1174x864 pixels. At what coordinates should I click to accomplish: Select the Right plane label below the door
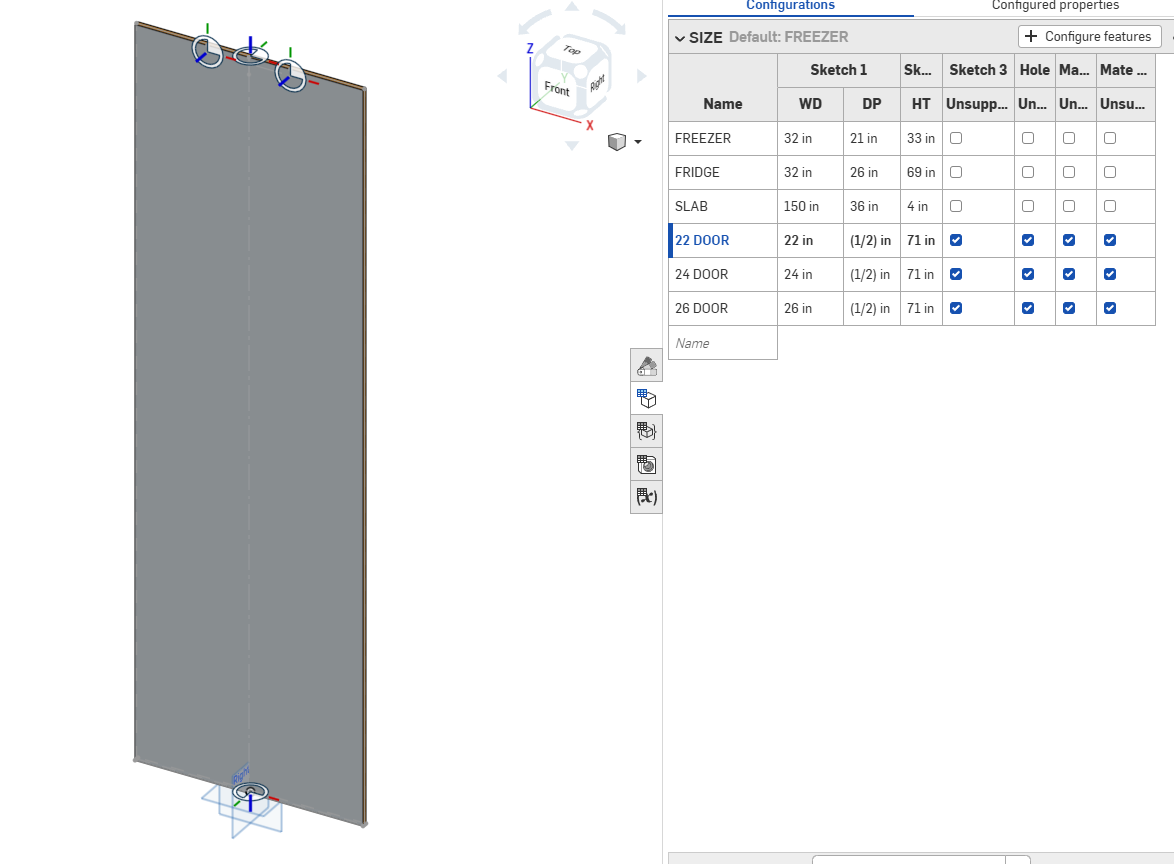pyautogui.click(x=240, y=774)
